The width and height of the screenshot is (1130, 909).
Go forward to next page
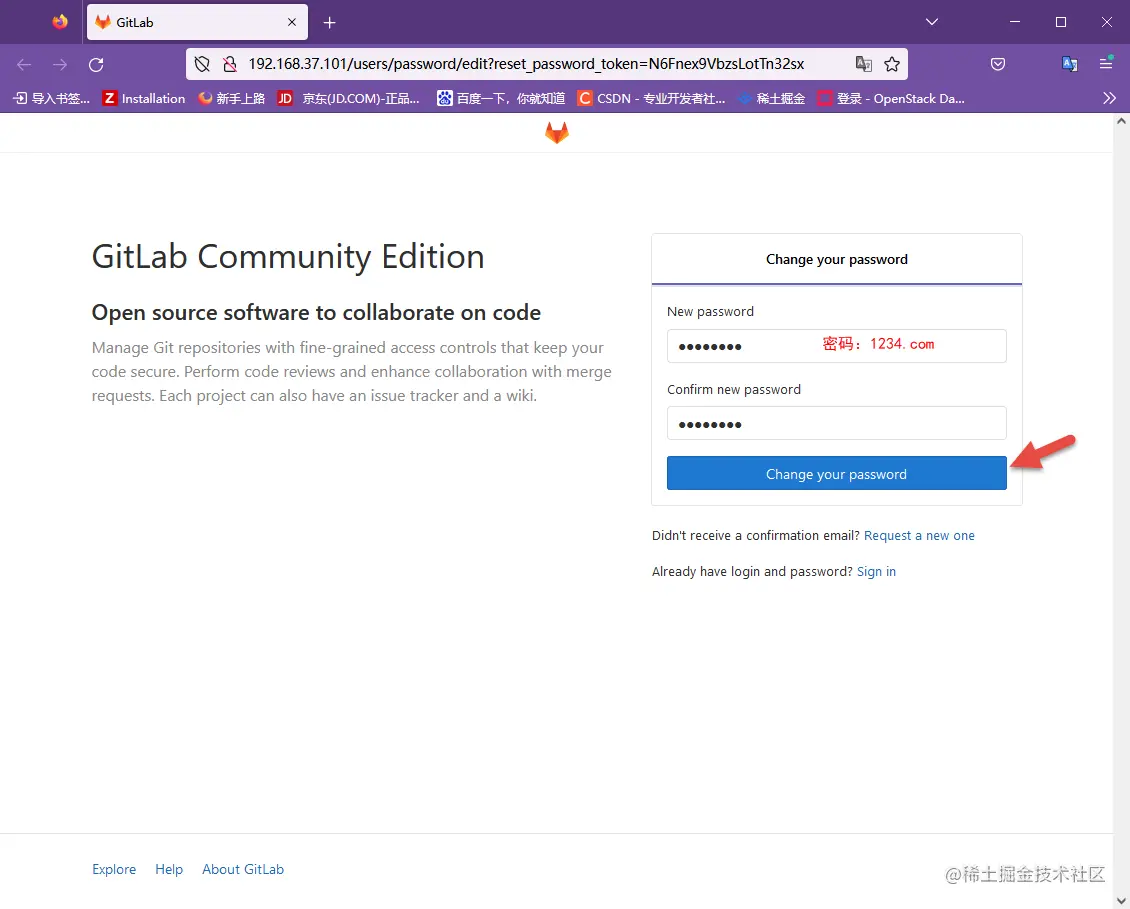(x=60, y=65)
